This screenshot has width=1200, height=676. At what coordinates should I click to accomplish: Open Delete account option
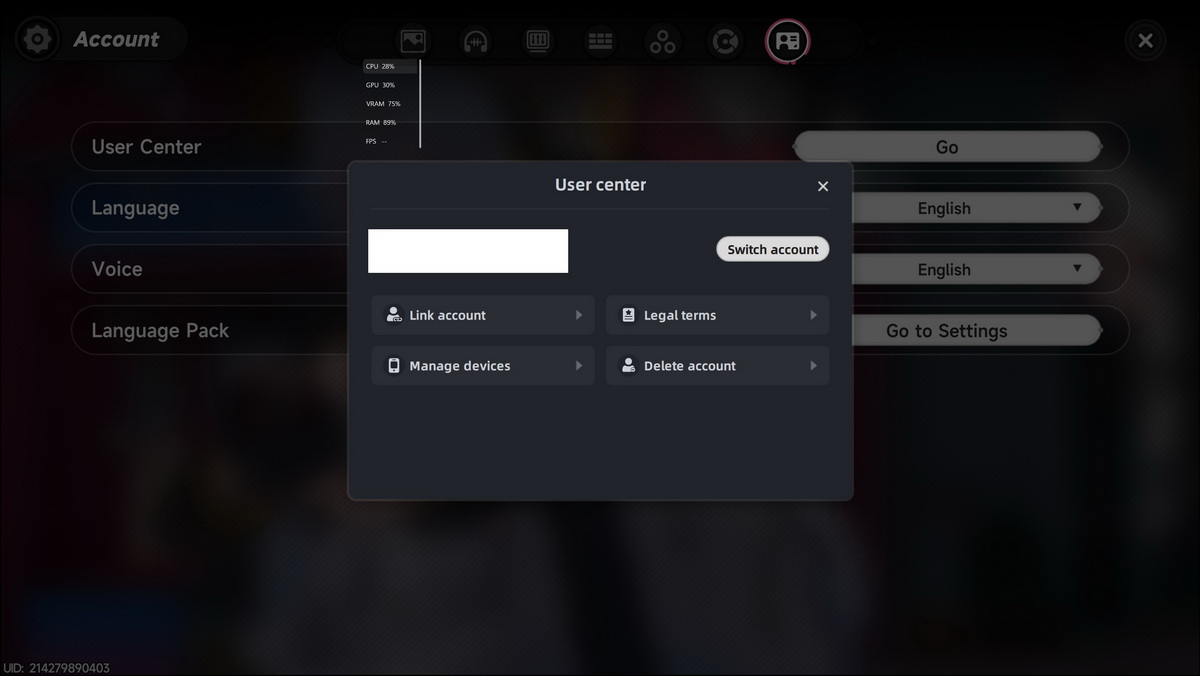click(x=717, y=366)
